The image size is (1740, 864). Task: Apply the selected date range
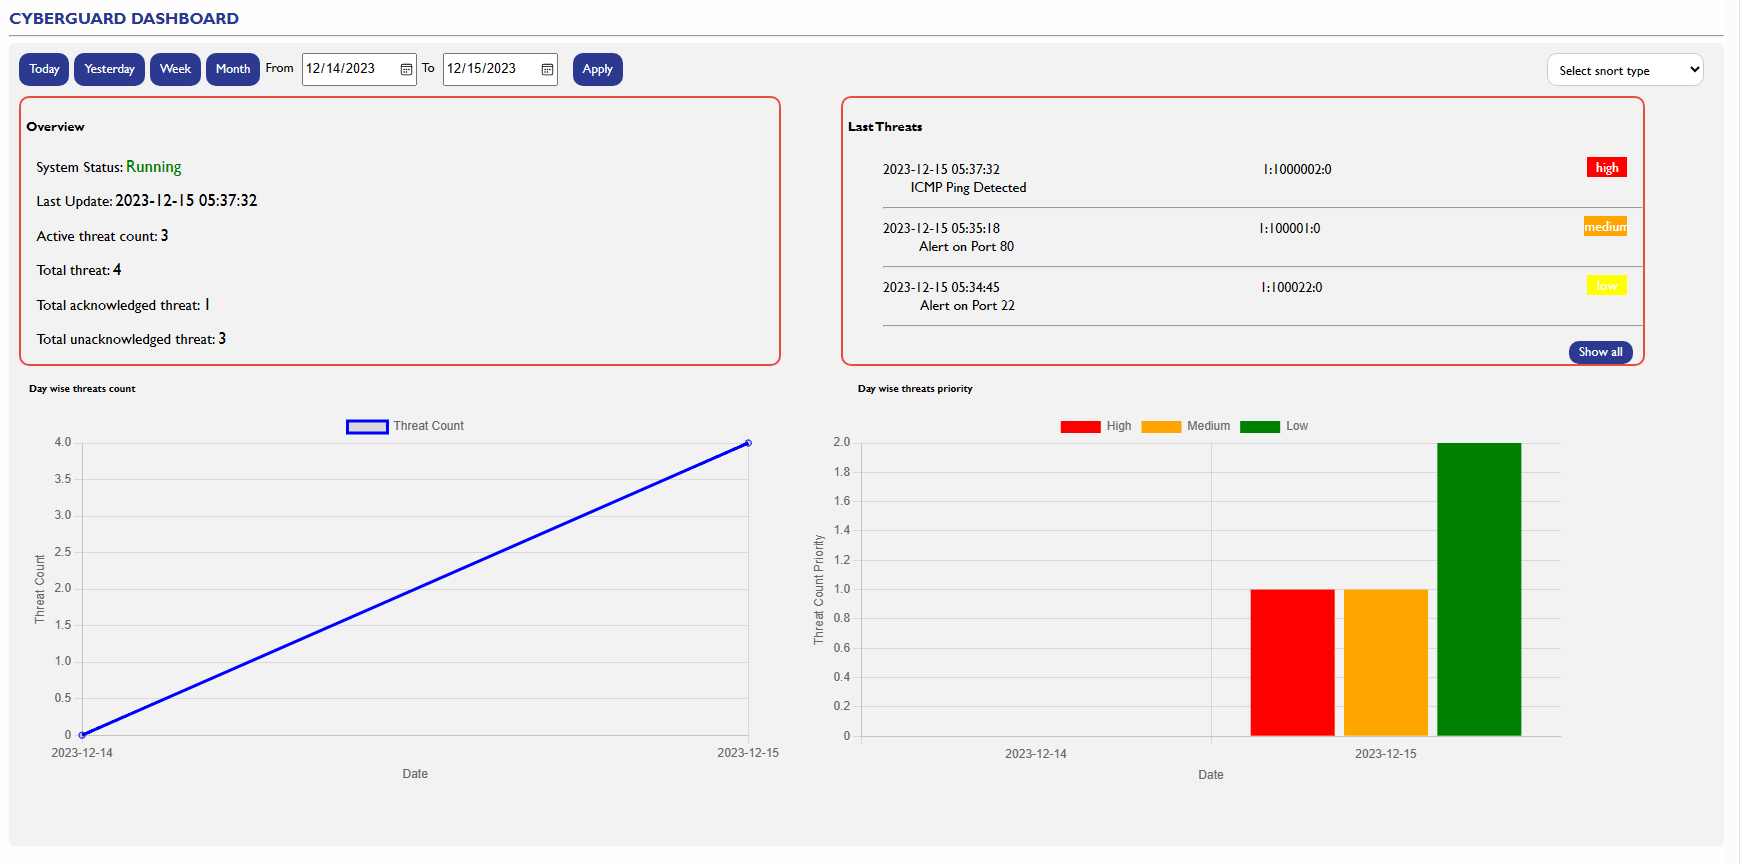click(x=597, y=69)
